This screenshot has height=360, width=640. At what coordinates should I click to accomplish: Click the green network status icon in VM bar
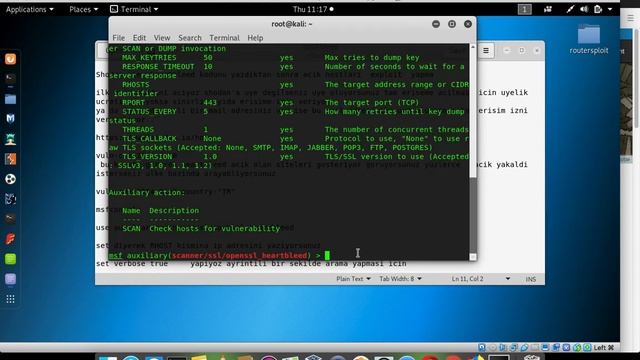pos(587,348)
